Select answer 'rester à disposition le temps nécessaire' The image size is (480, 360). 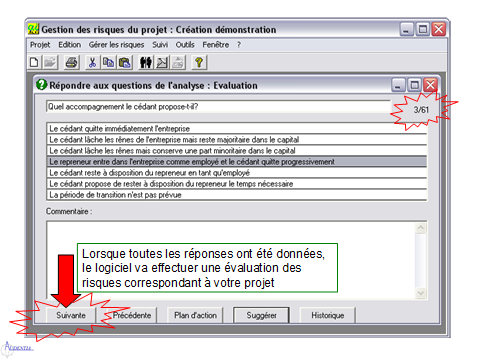(237, 184)
